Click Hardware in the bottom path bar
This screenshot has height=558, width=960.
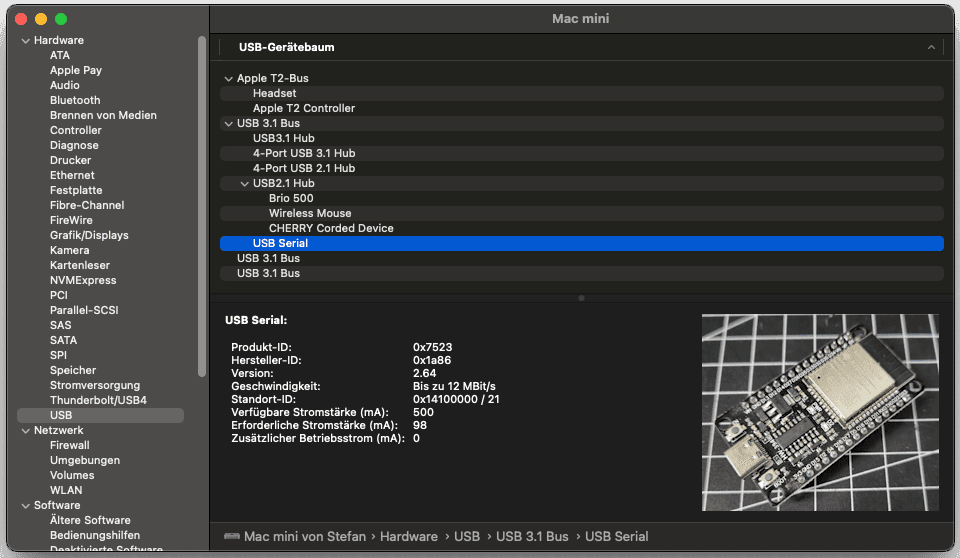[409, 537]
